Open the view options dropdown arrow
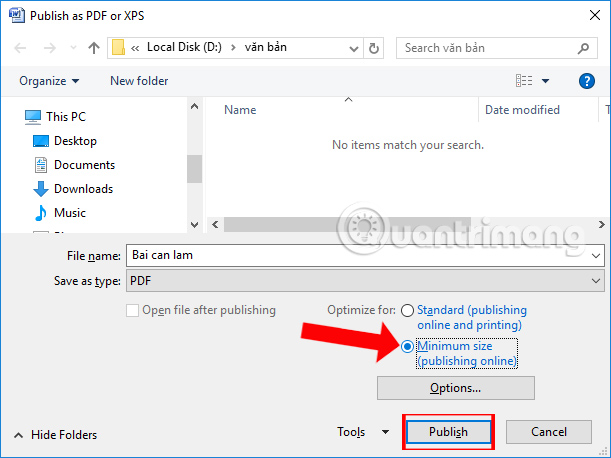Screen dimensions: 611x458 [545, 81]
